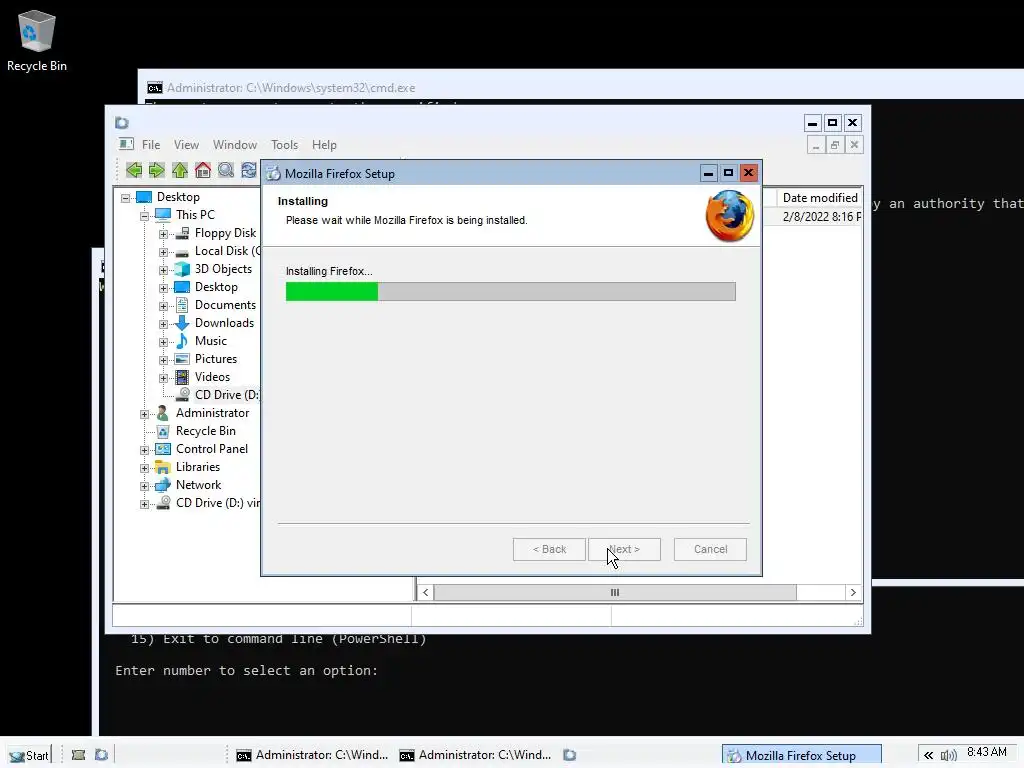Close the inner child window in file manager
1024x768 pixels.
[854, 145]
